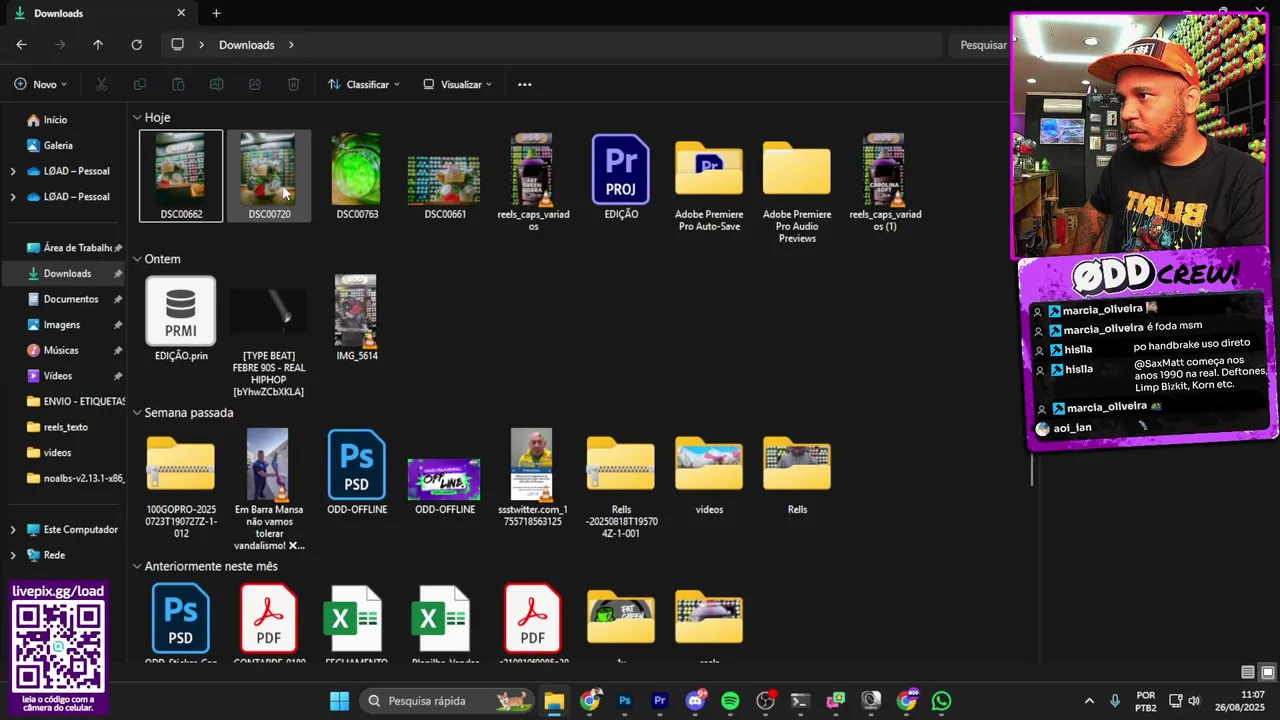Image resolution: width=1280 pixels, height=720 pixels.
Task: Open the Windows Start menu
Action: 340,701
